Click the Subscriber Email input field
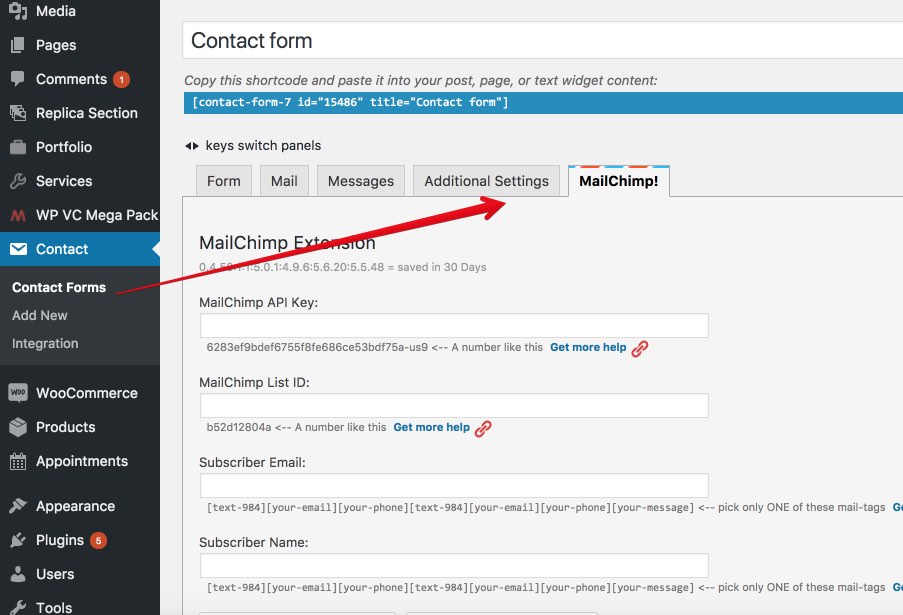The image size is (903, 615). coord(454,486)
